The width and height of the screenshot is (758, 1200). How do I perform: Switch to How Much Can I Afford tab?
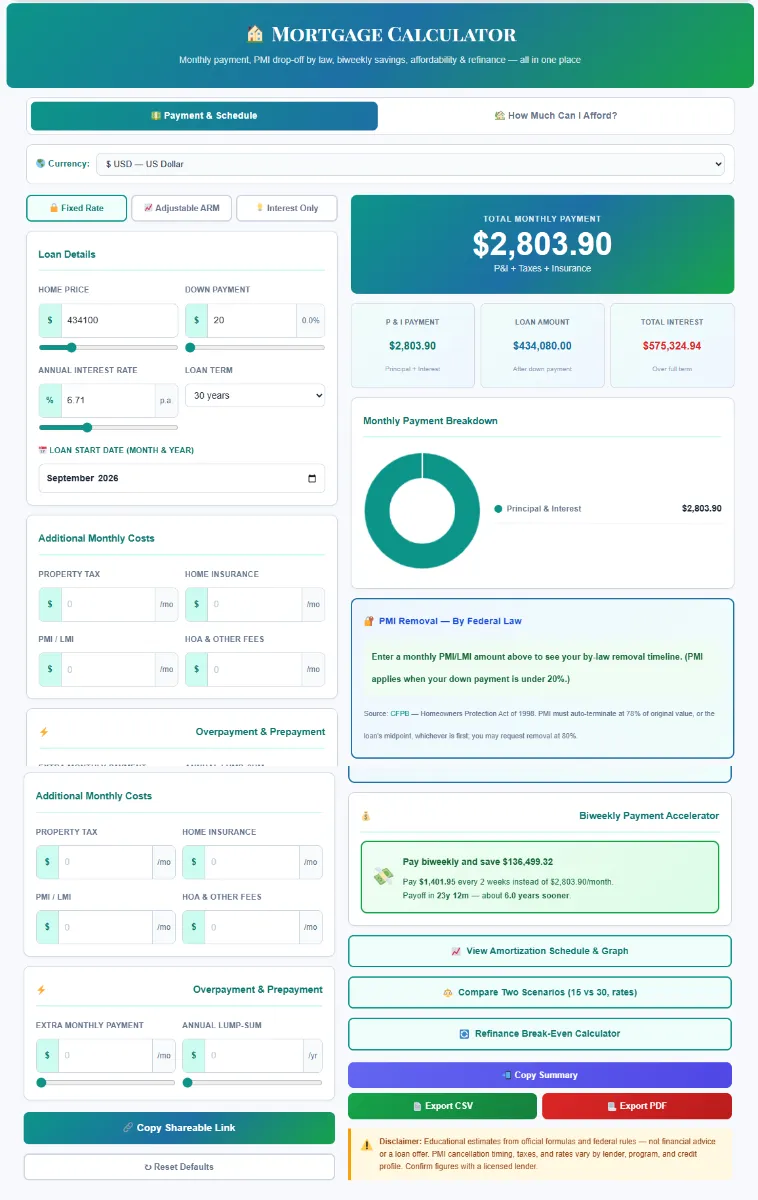point(555,116)
